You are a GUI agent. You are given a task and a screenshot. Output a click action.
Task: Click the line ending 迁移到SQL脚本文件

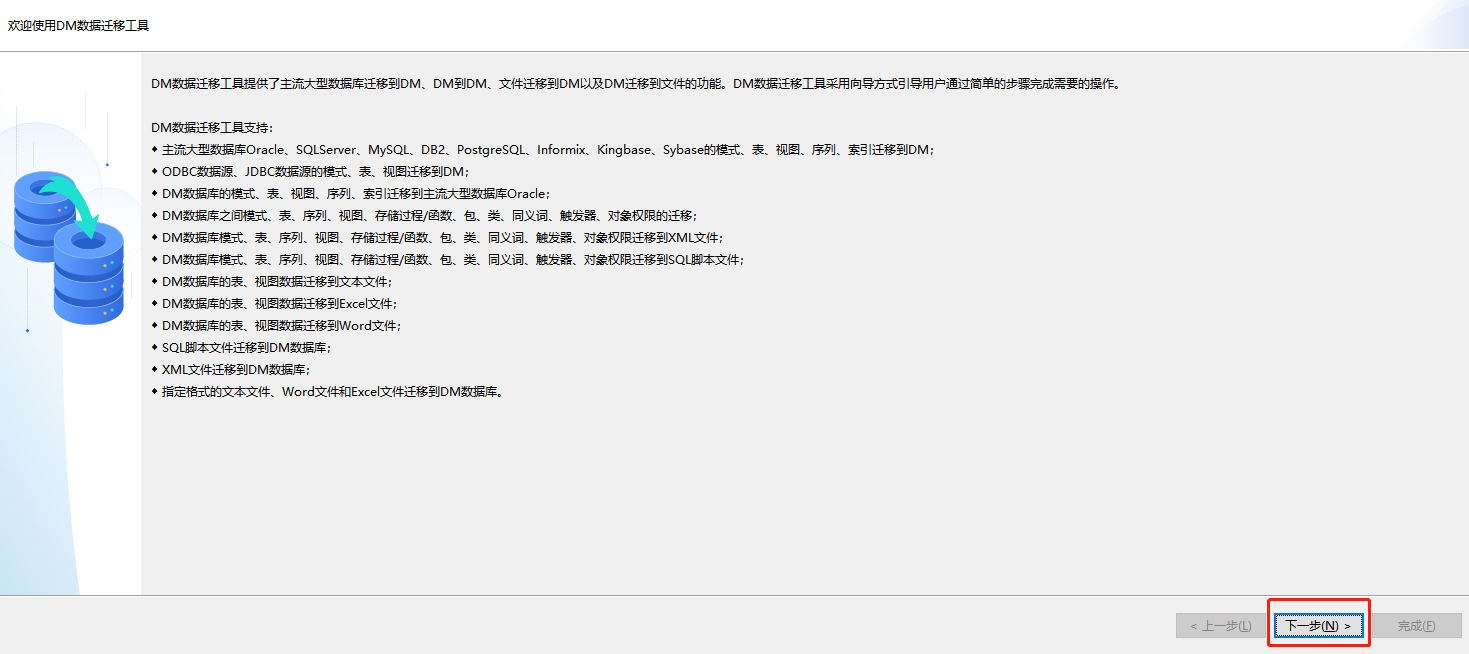[x=448, y=260]
